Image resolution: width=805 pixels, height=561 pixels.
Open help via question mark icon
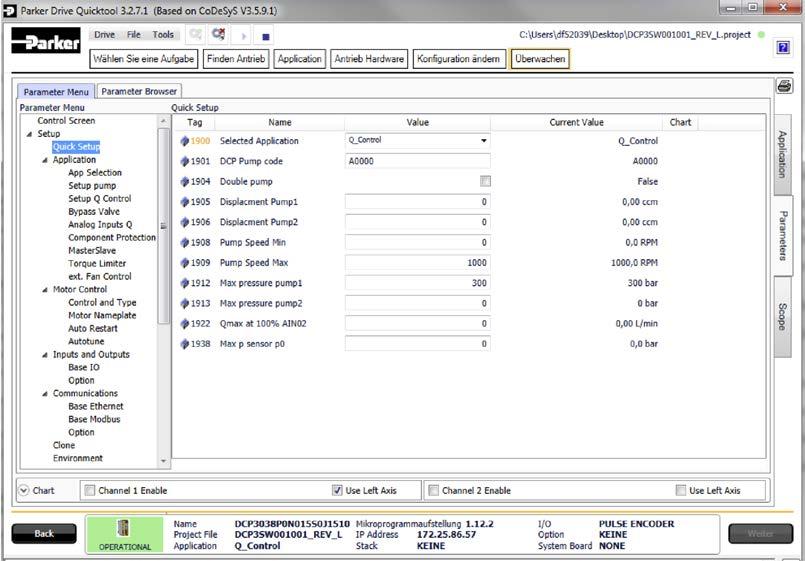click(783, 48)
